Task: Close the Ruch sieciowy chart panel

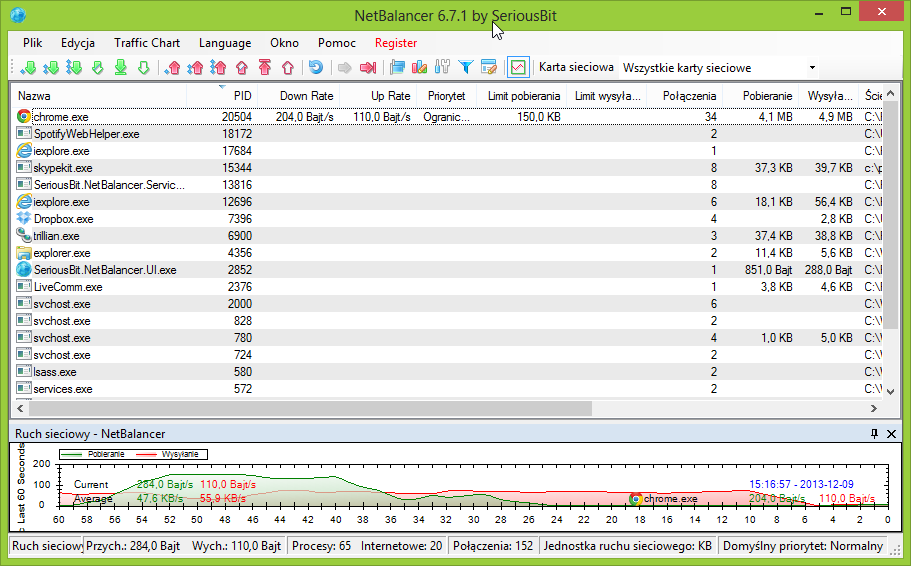Action: coord(891,434)
